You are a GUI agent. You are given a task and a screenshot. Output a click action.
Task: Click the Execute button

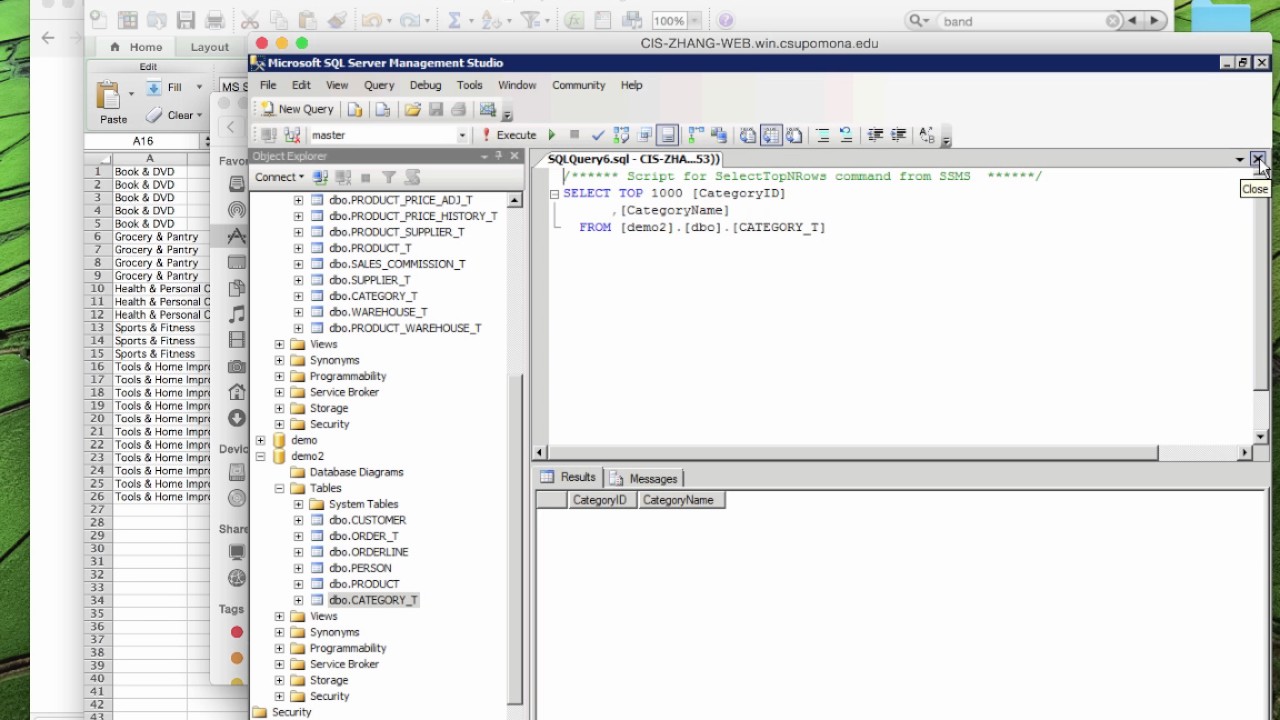tap(509, 135)
